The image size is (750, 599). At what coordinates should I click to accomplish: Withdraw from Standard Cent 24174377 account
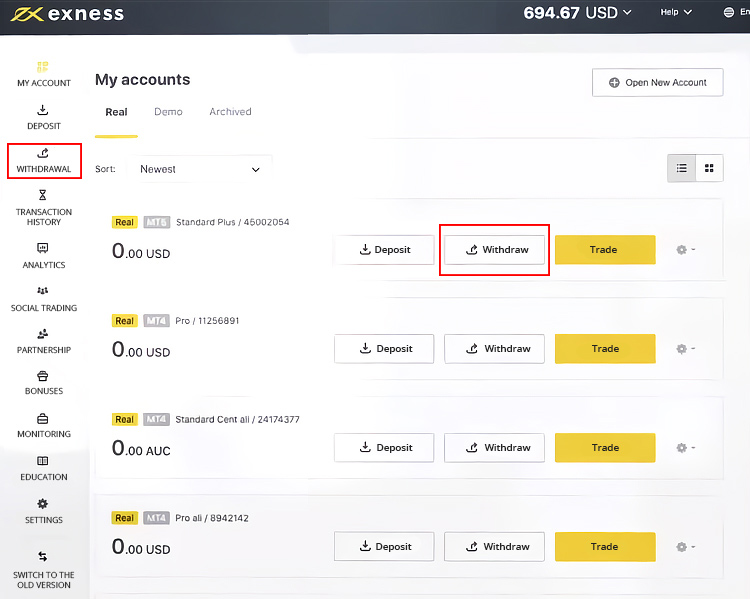(495, 448)
